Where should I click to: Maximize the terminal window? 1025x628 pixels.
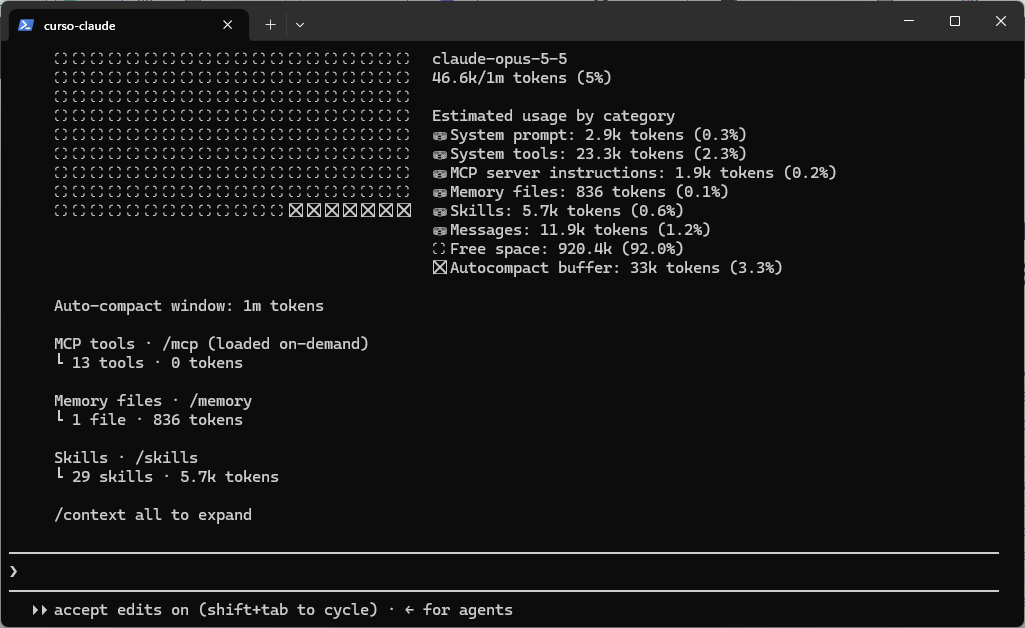coord(954,21)
